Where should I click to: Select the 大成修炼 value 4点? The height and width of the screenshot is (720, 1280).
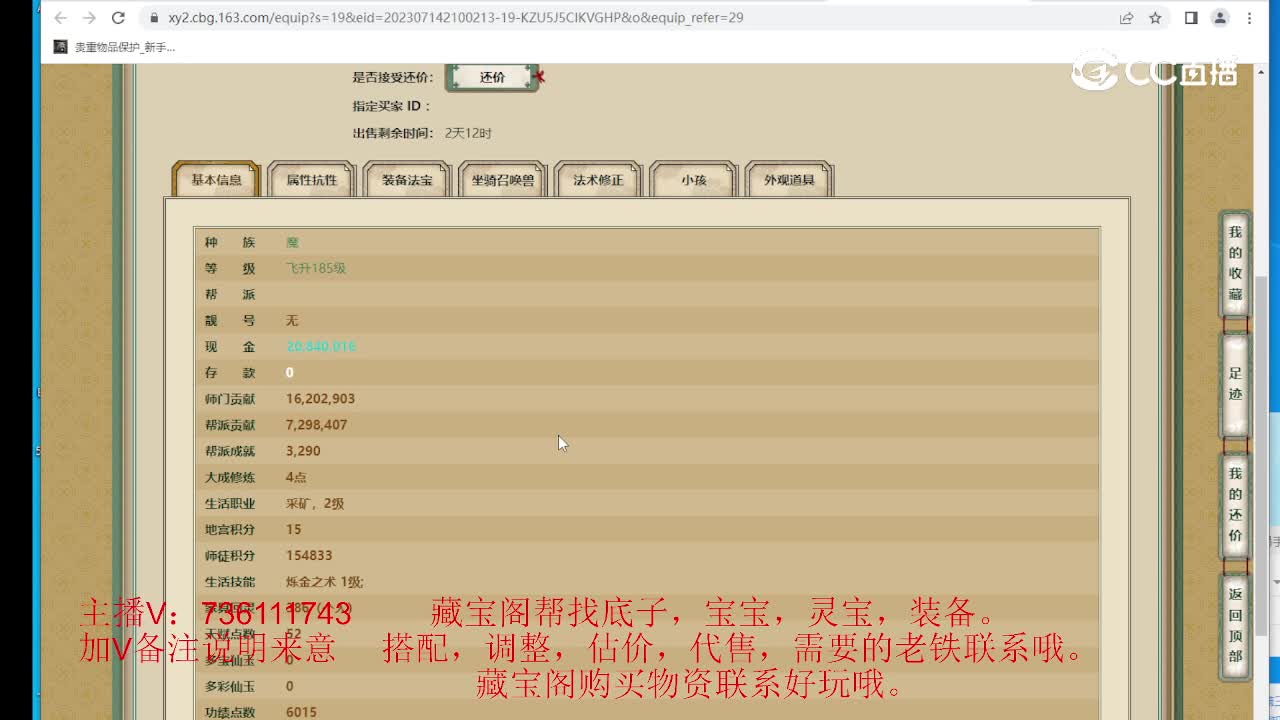click(296, 477)
